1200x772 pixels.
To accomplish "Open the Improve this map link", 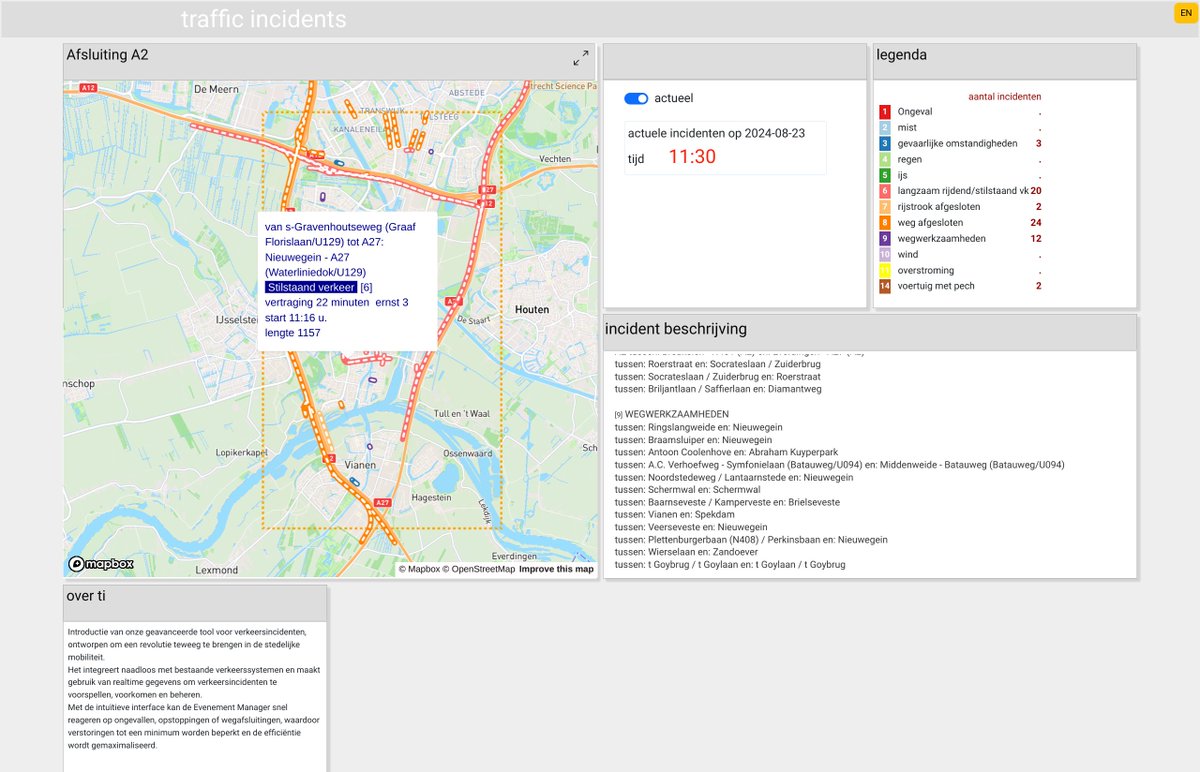I will [x=556, y=569].
